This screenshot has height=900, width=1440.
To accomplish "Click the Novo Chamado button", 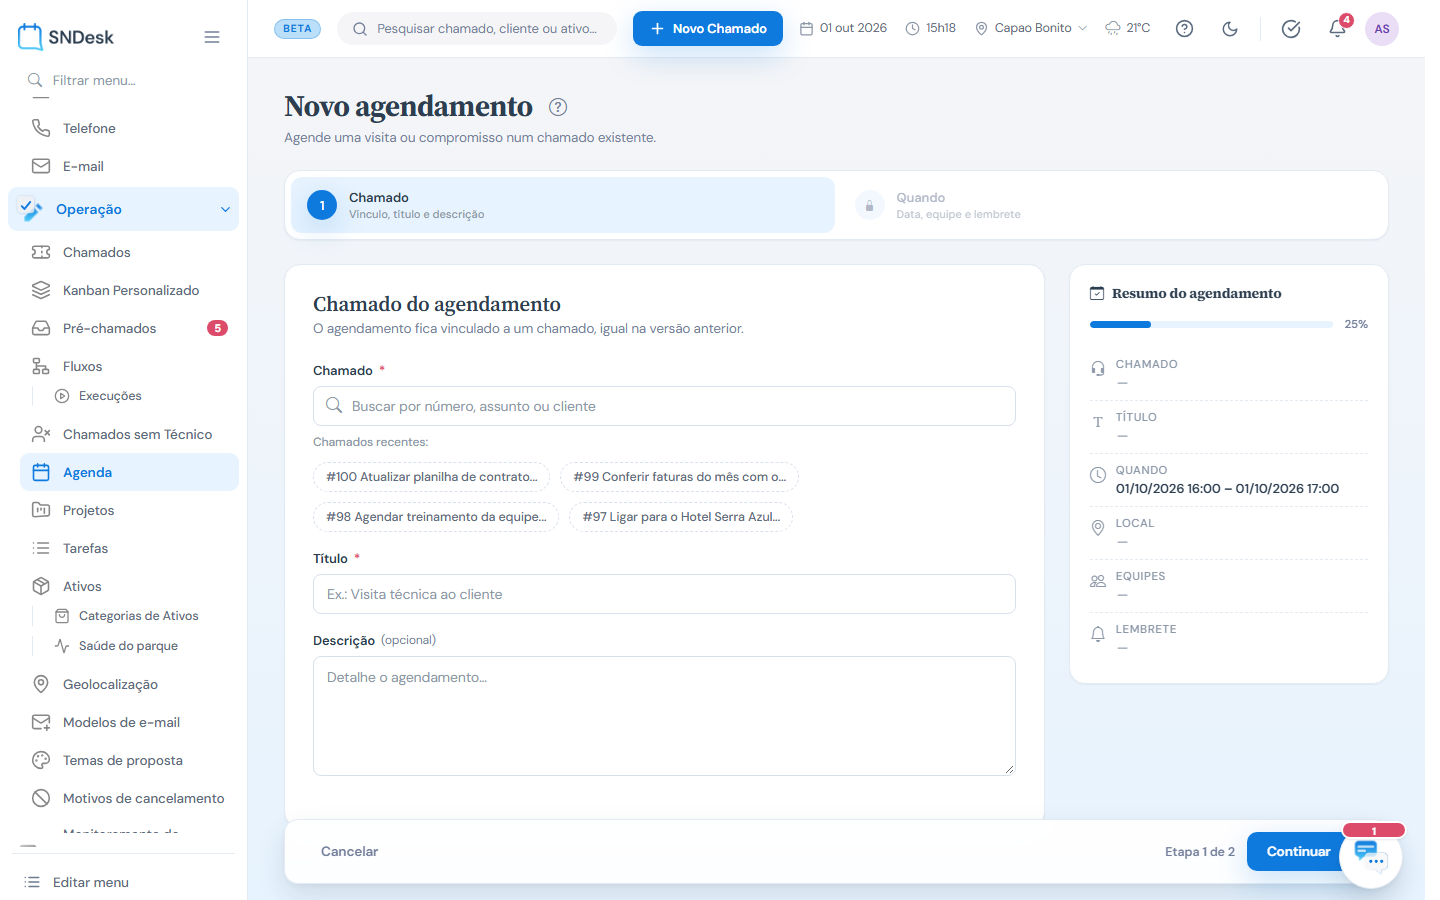I will pos(708,28).
